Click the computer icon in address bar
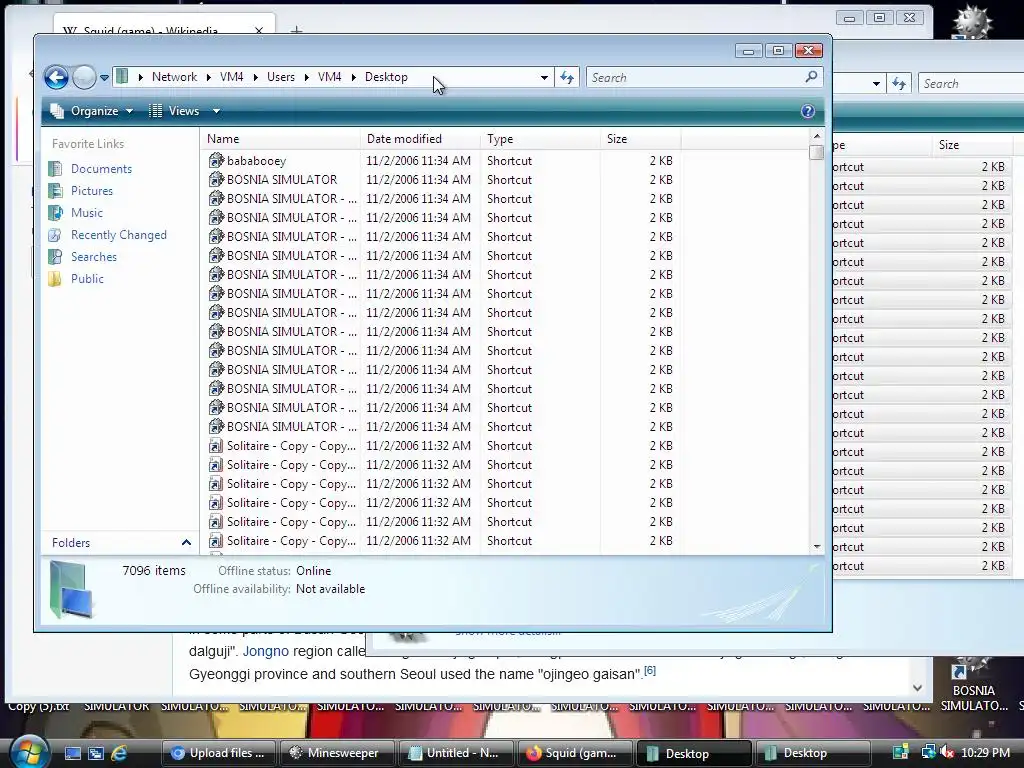 click(122, 76)
